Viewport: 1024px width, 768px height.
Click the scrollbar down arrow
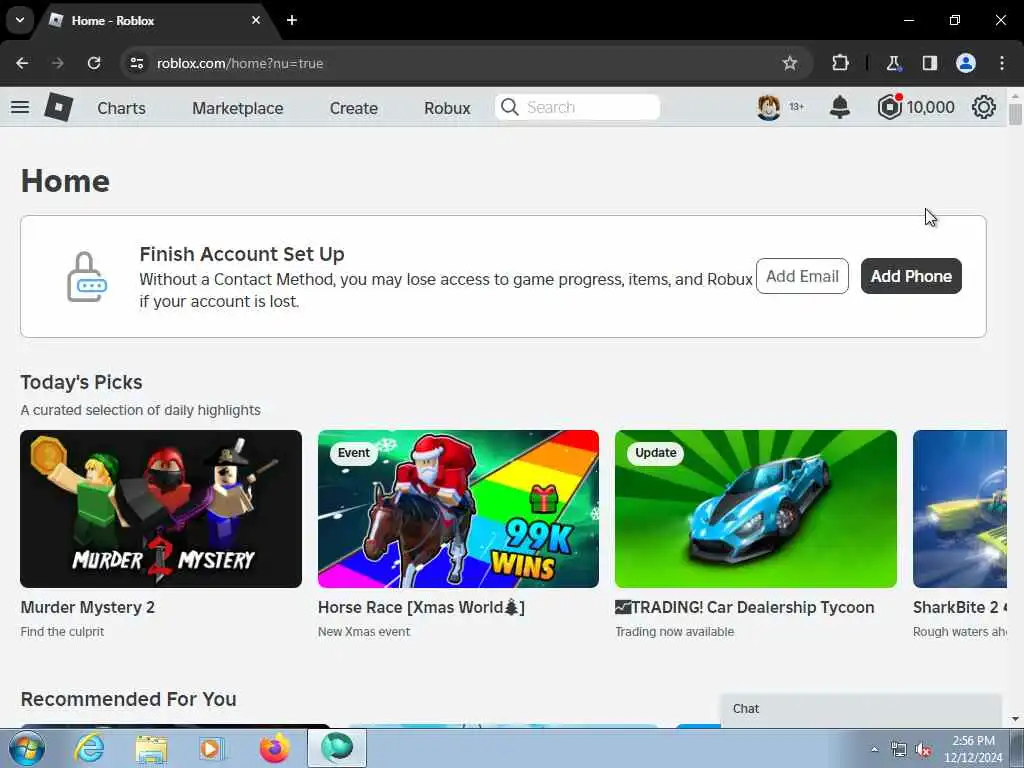[x=1015, y=720]
